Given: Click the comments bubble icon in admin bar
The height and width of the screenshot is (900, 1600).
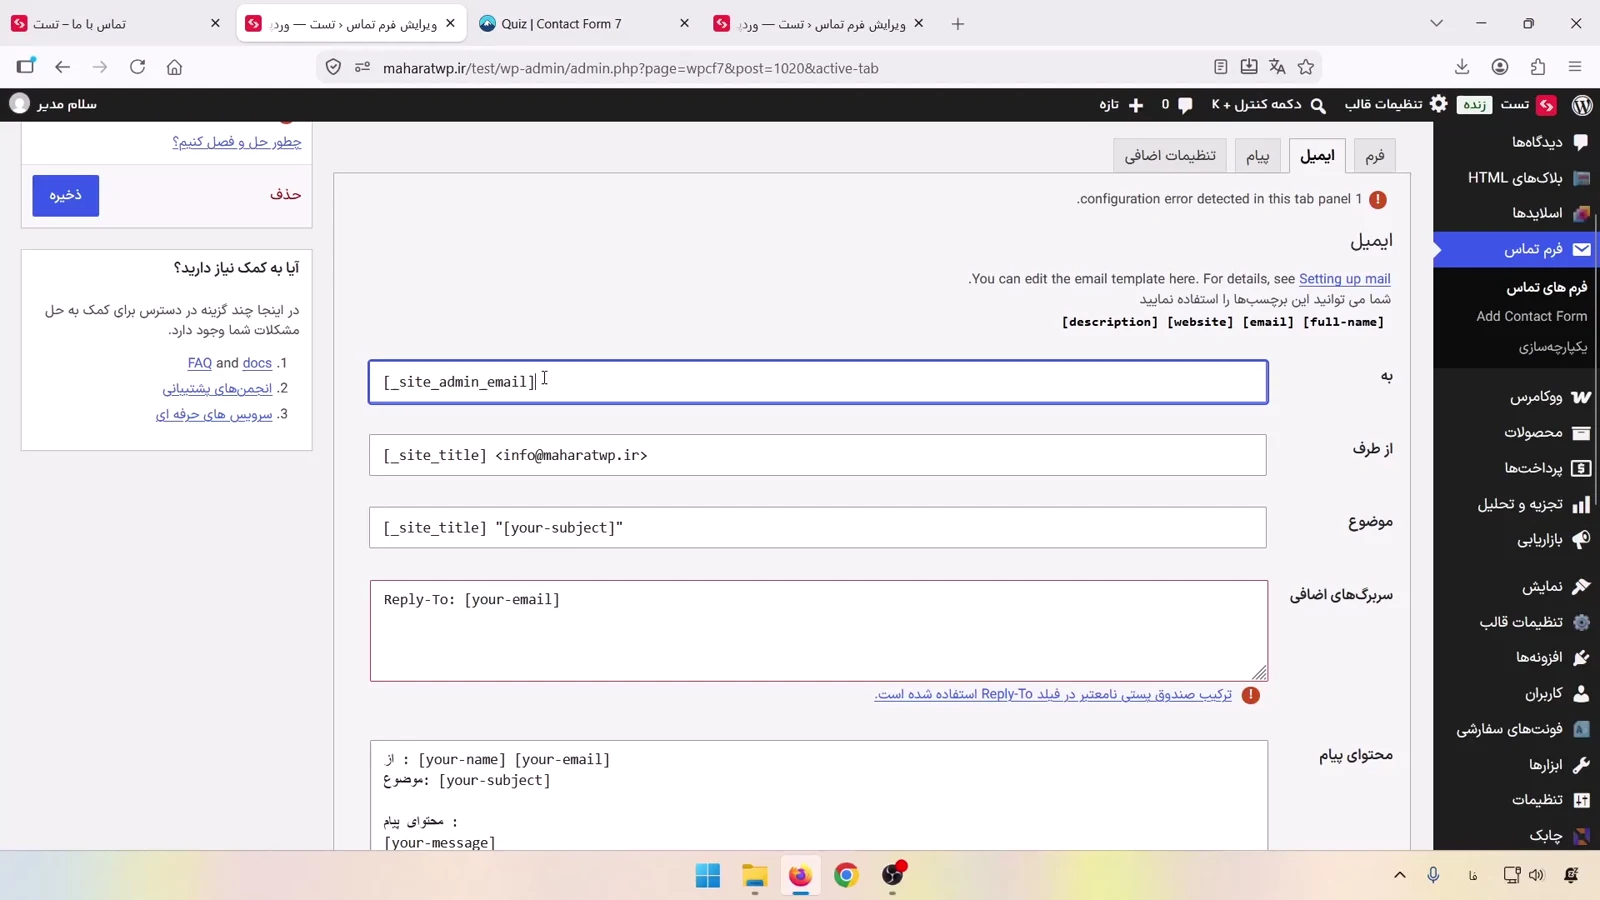Looking at the screenshot, I should point(1185,105).
